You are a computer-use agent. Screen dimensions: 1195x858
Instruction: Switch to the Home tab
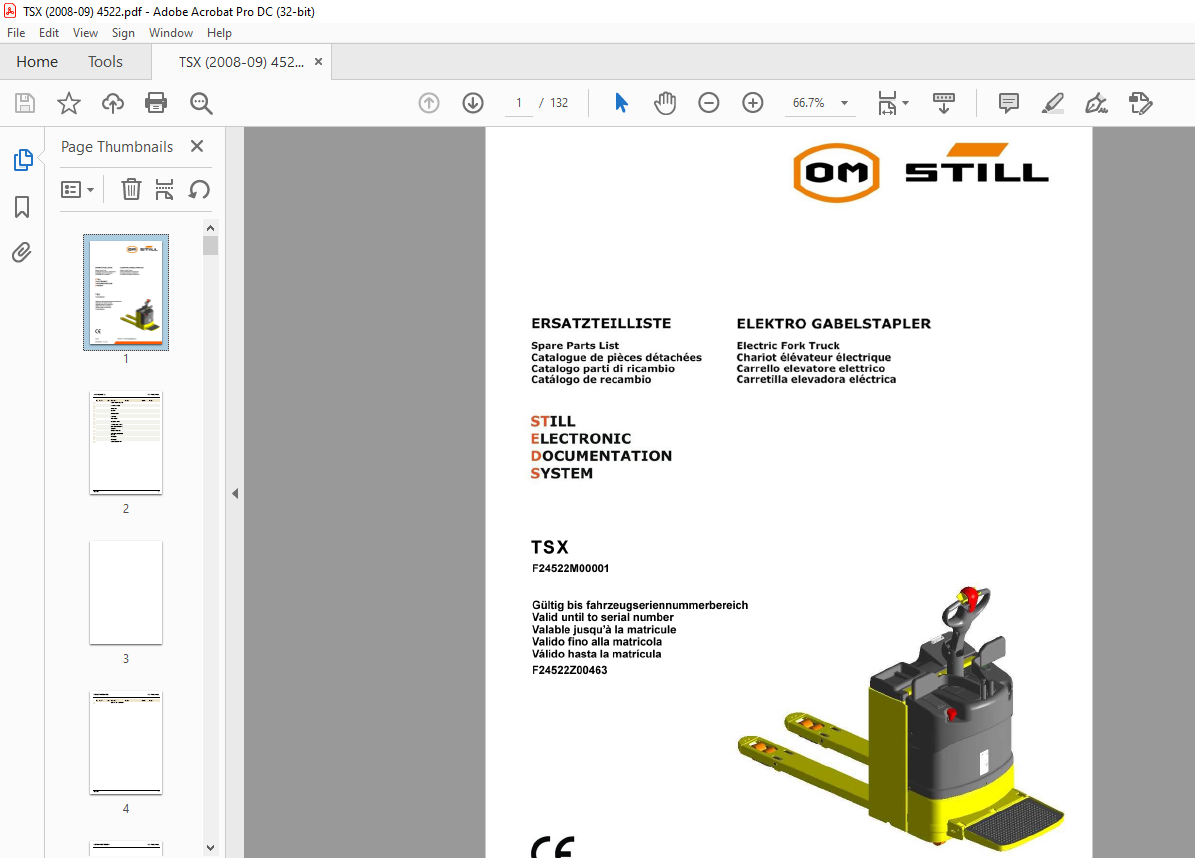click(x=37, y=62)
